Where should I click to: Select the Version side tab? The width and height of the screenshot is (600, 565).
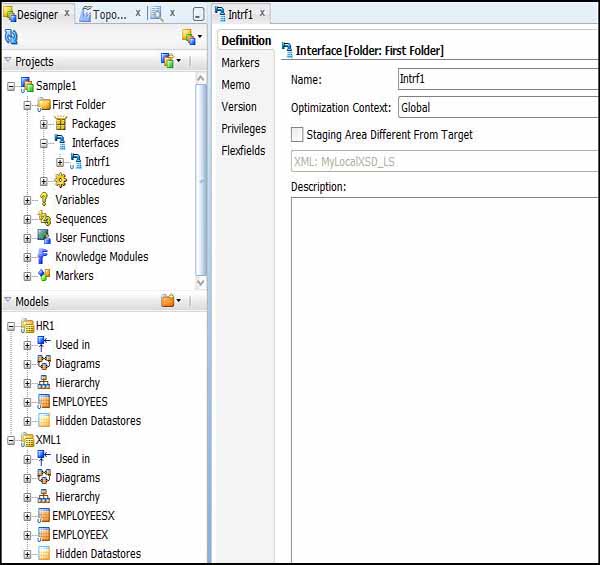click(x=239, y=106)
